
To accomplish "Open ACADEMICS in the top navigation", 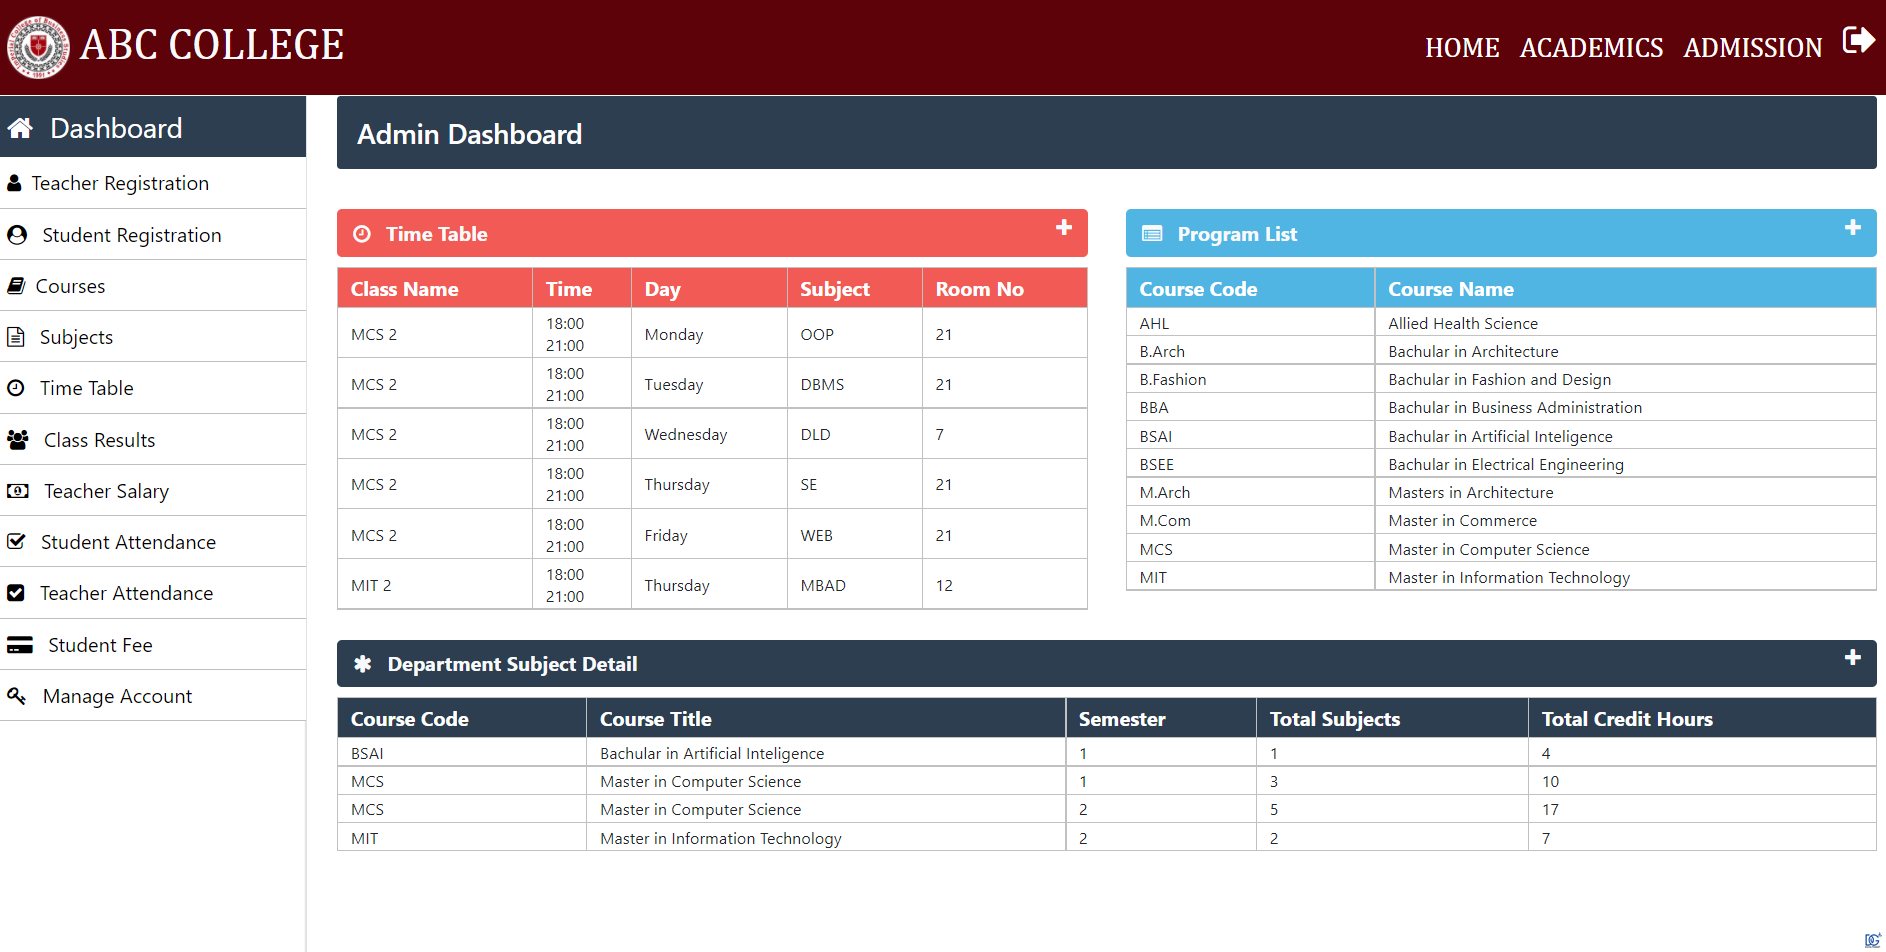I will (x=1591, y=48).
